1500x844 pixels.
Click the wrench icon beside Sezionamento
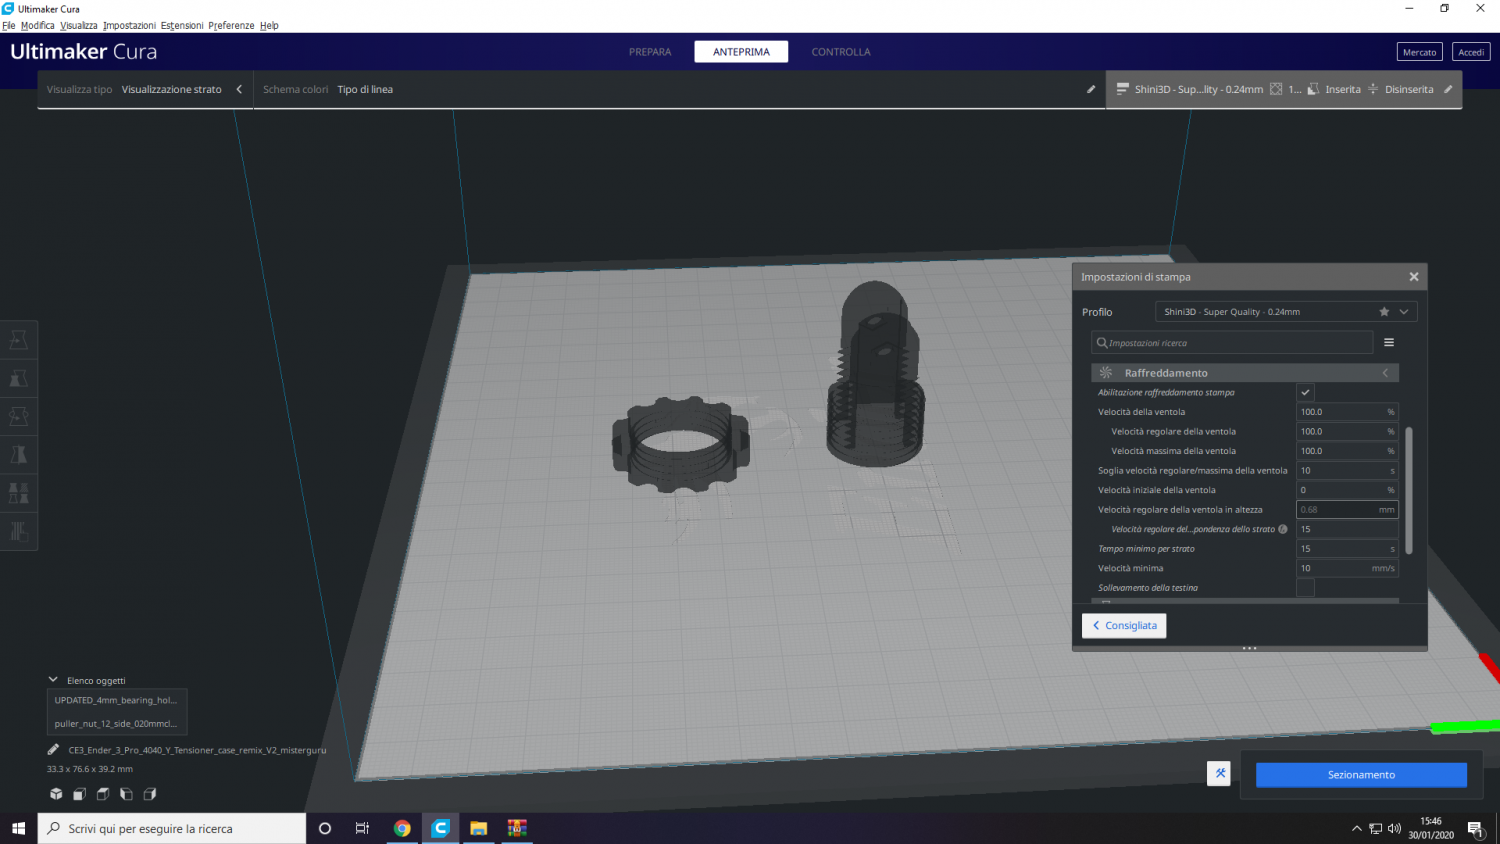coord(1219,774)
